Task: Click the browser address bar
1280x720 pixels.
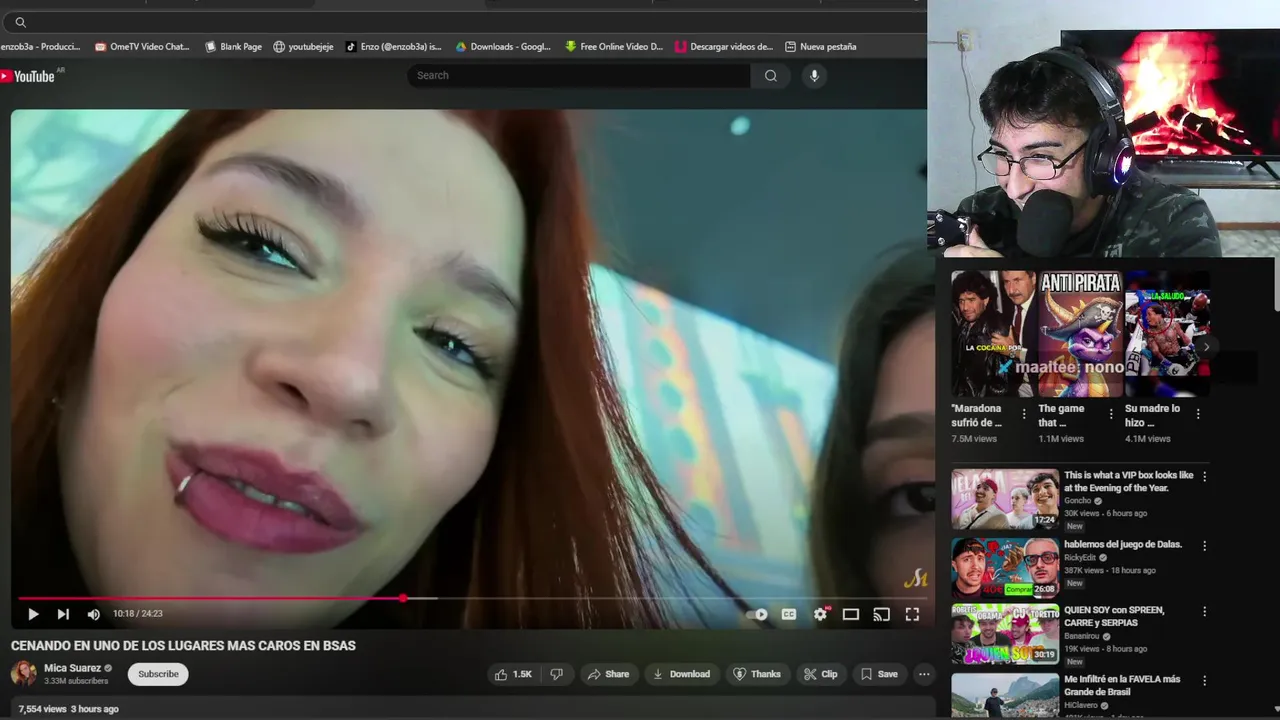Action: [465, 22]
